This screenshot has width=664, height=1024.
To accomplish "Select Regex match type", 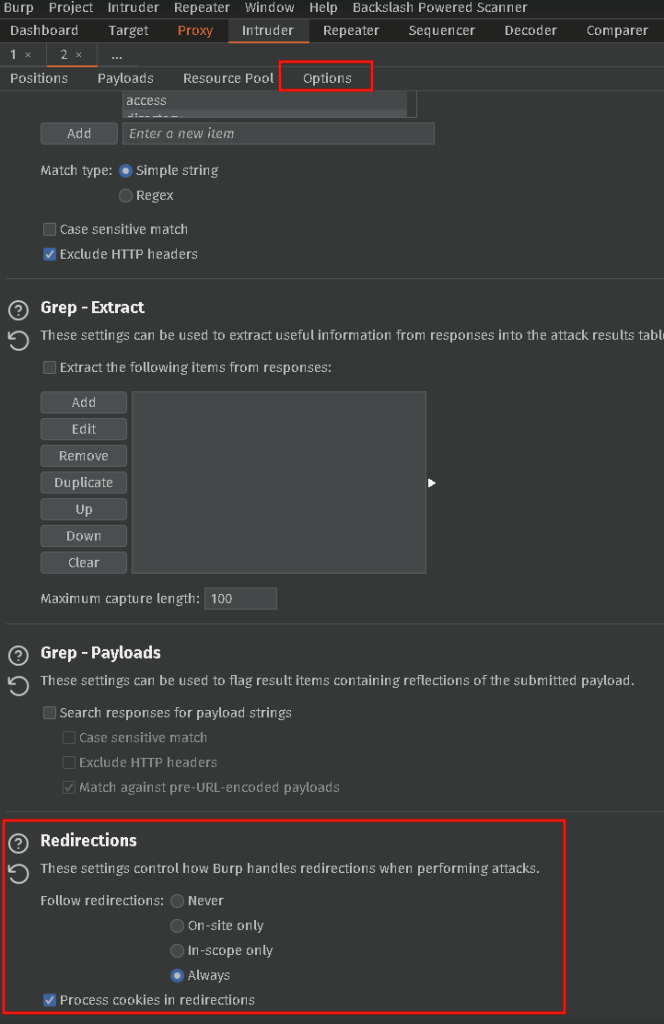I will click(x=126, y=196).
